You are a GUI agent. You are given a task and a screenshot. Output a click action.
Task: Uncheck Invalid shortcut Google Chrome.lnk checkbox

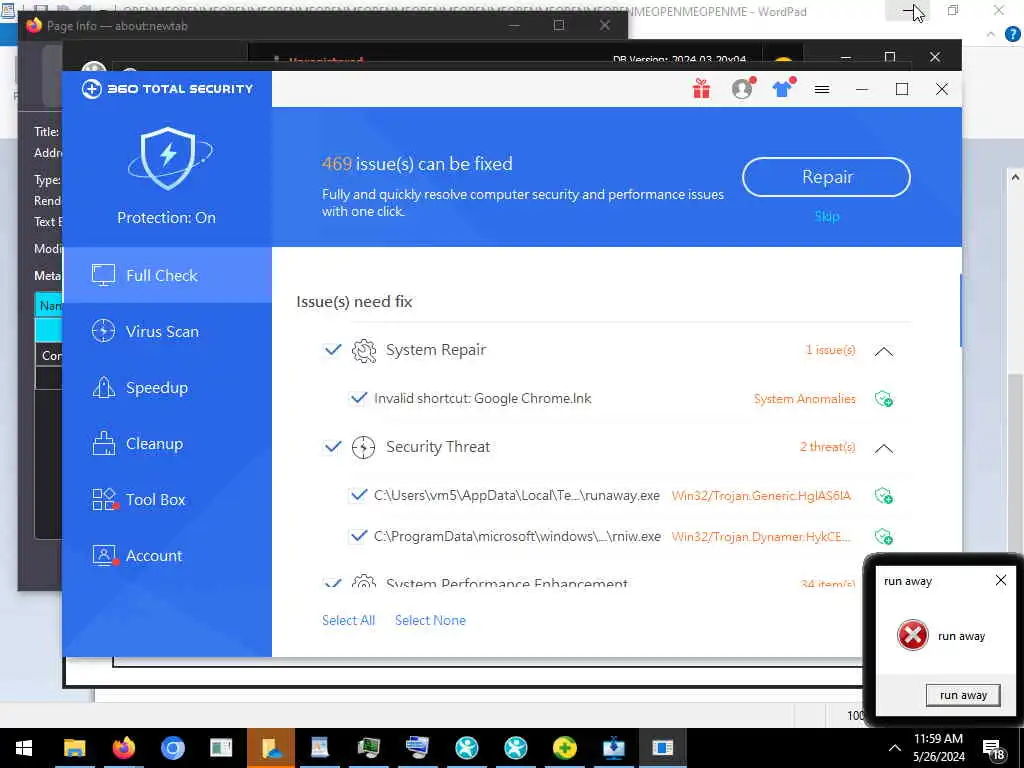click(x=359, y=398)
